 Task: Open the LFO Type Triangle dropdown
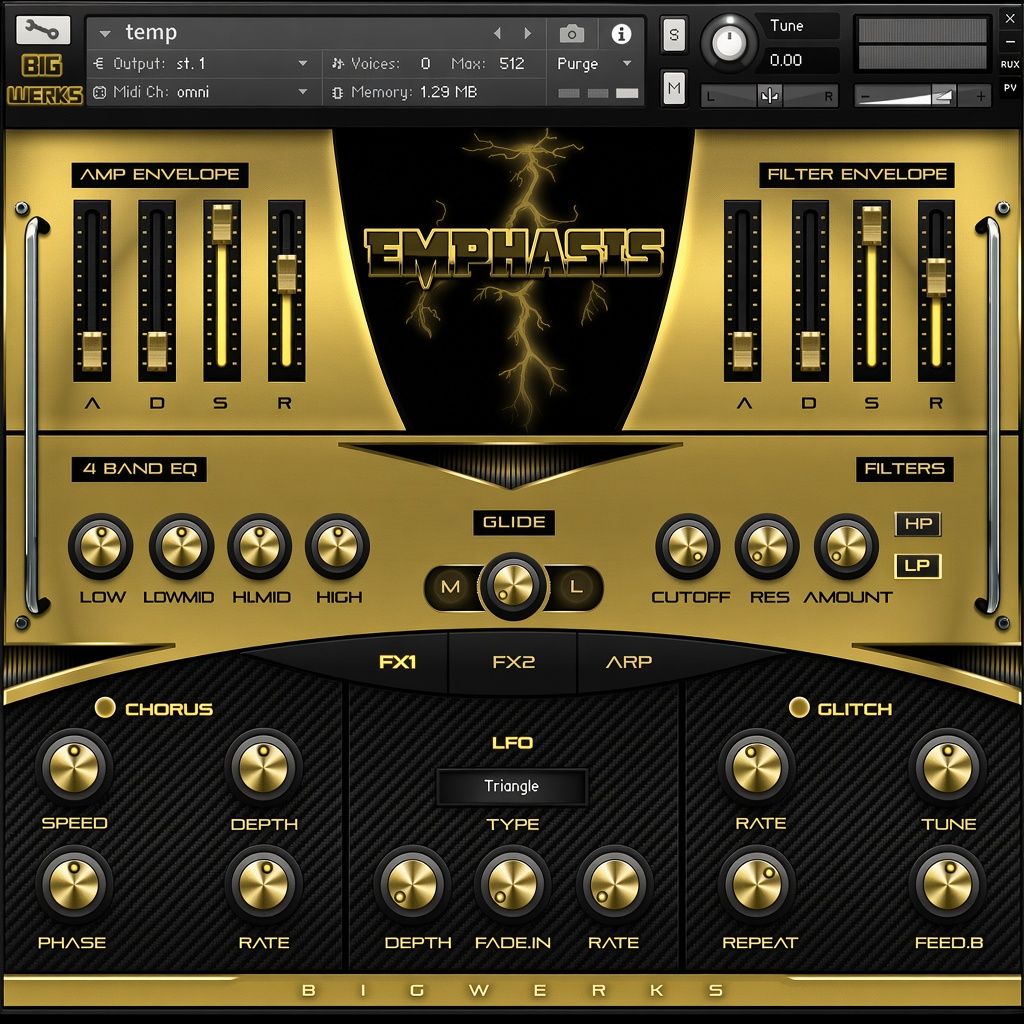(512, 786)
